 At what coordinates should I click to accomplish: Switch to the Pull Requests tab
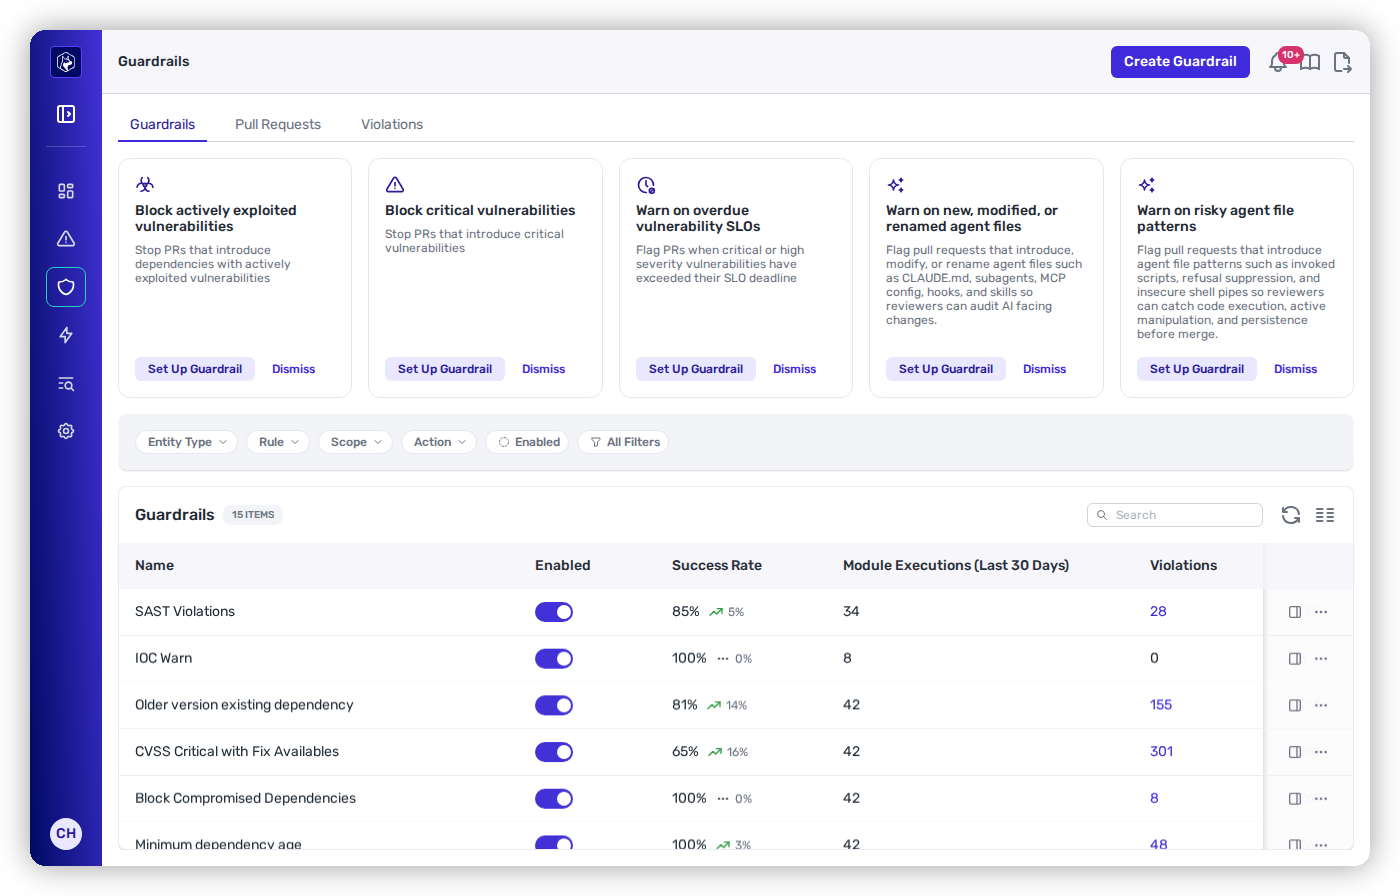point(278,124)
